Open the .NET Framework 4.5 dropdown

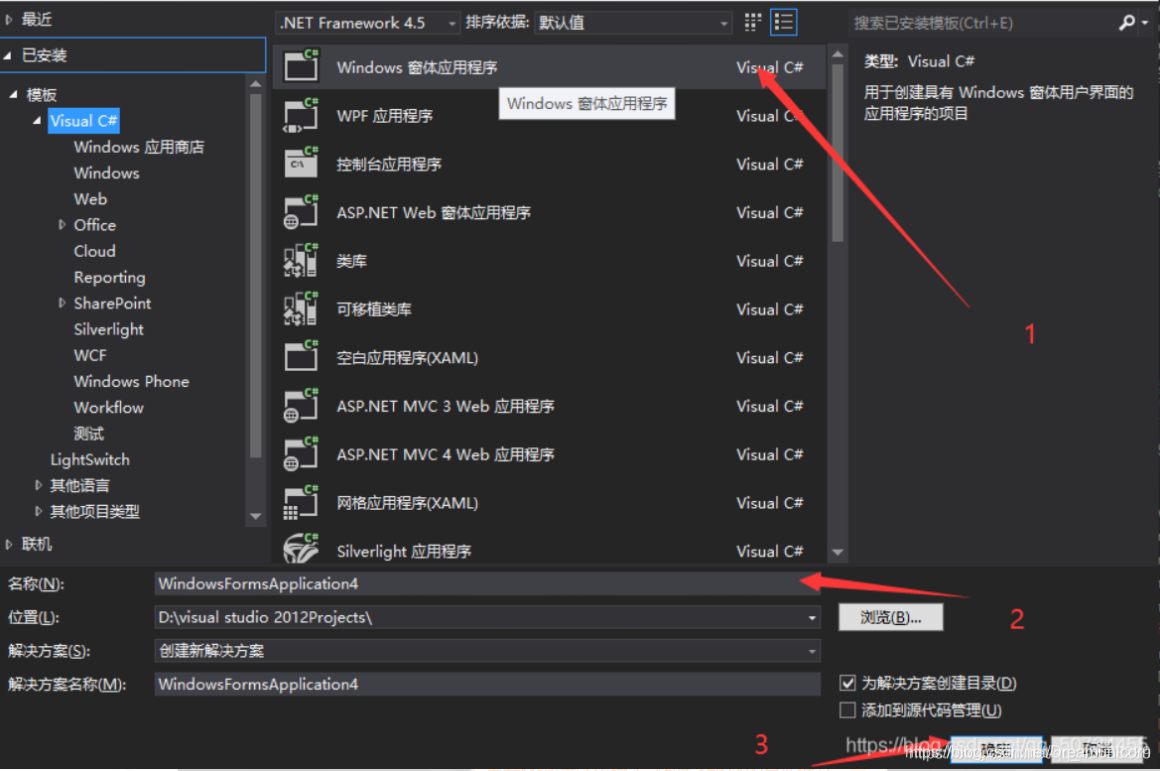[x=368, y=23]
